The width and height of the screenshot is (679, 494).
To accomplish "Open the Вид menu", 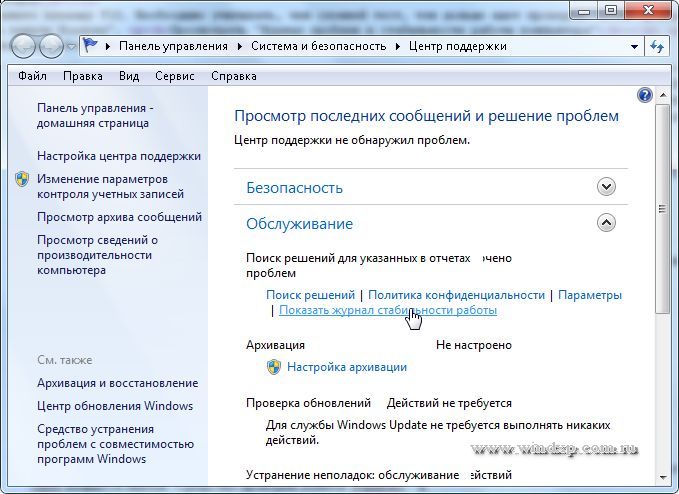I will point(129,76).
